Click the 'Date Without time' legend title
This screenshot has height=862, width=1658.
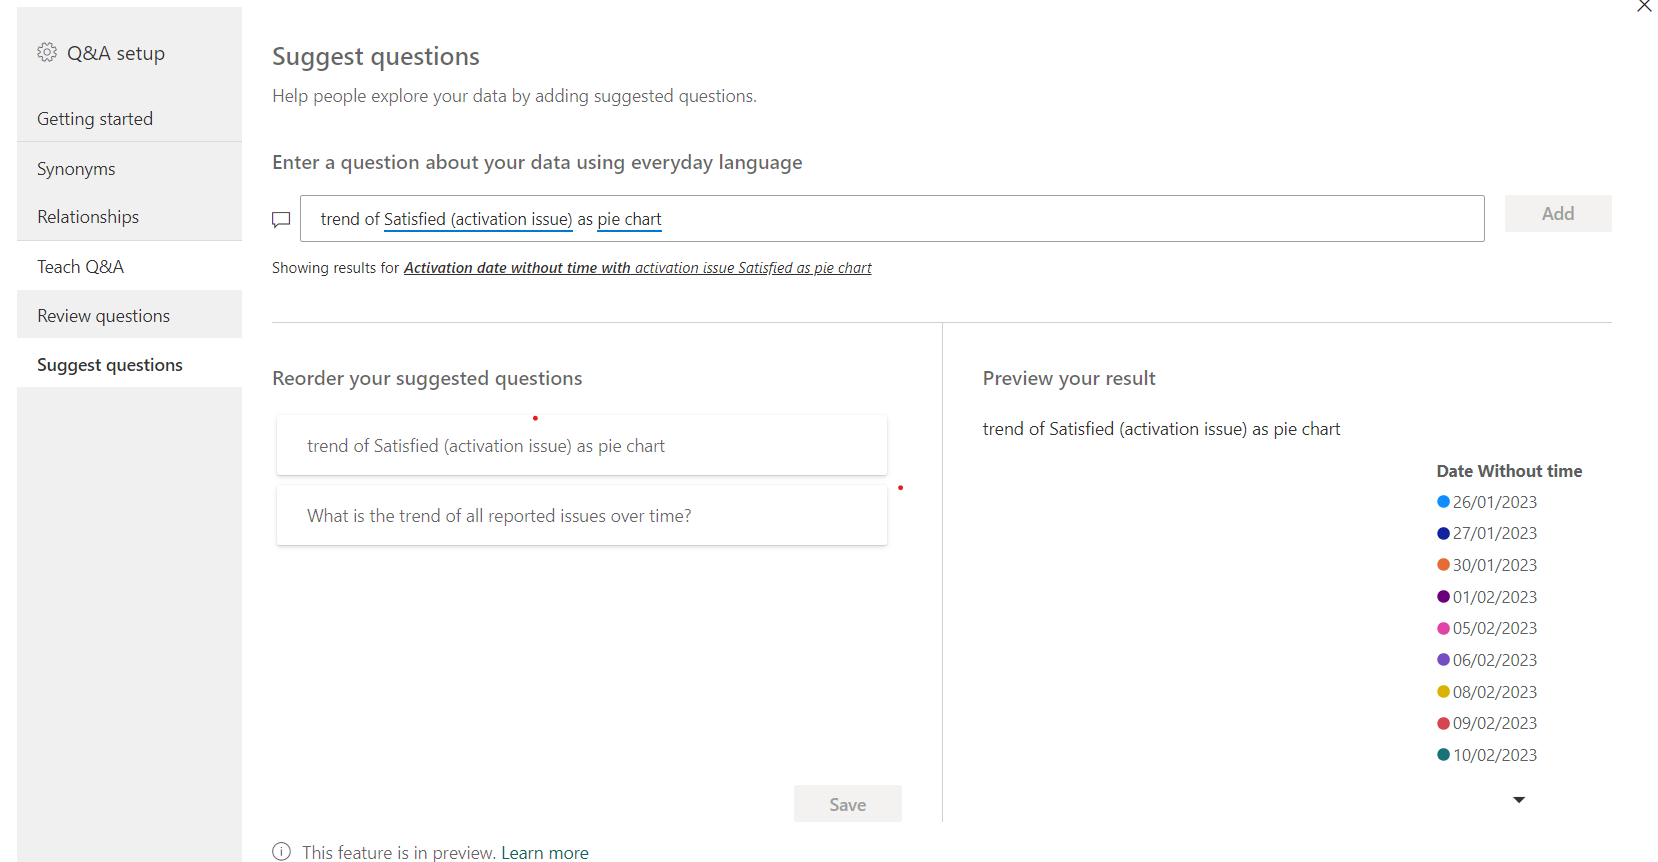pyautogui.click(x=1509, y=471)
